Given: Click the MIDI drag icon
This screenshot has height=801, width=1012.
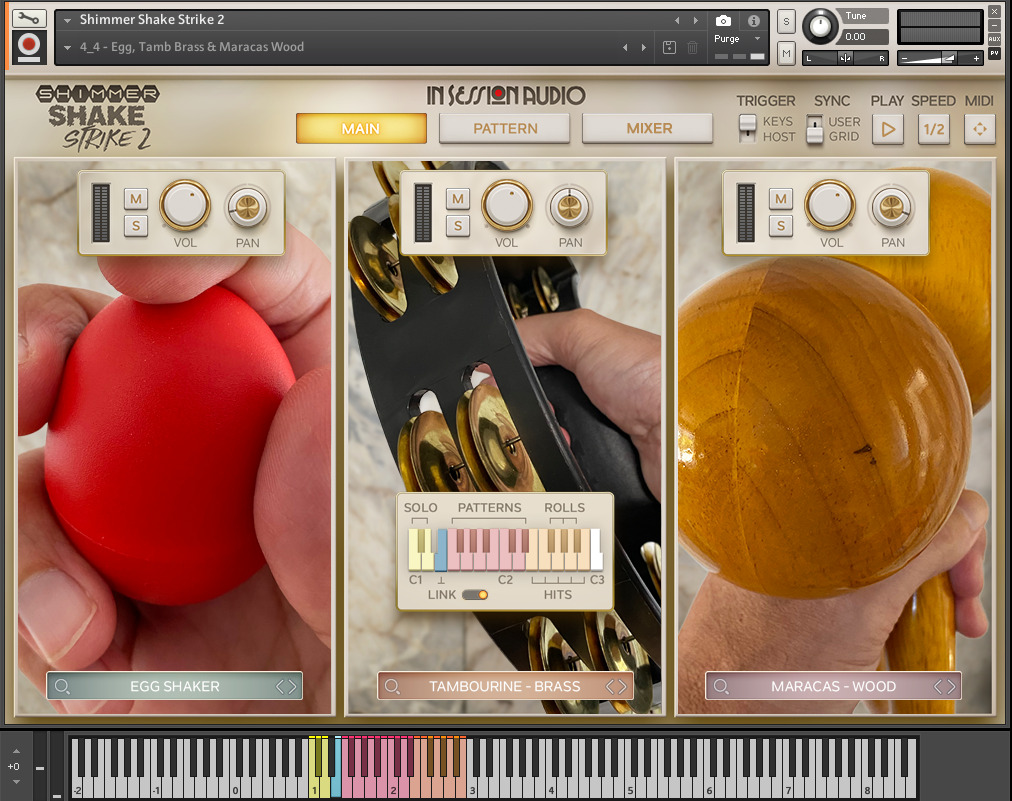Looking at the screenshot, I should click(x=979, y=129).
